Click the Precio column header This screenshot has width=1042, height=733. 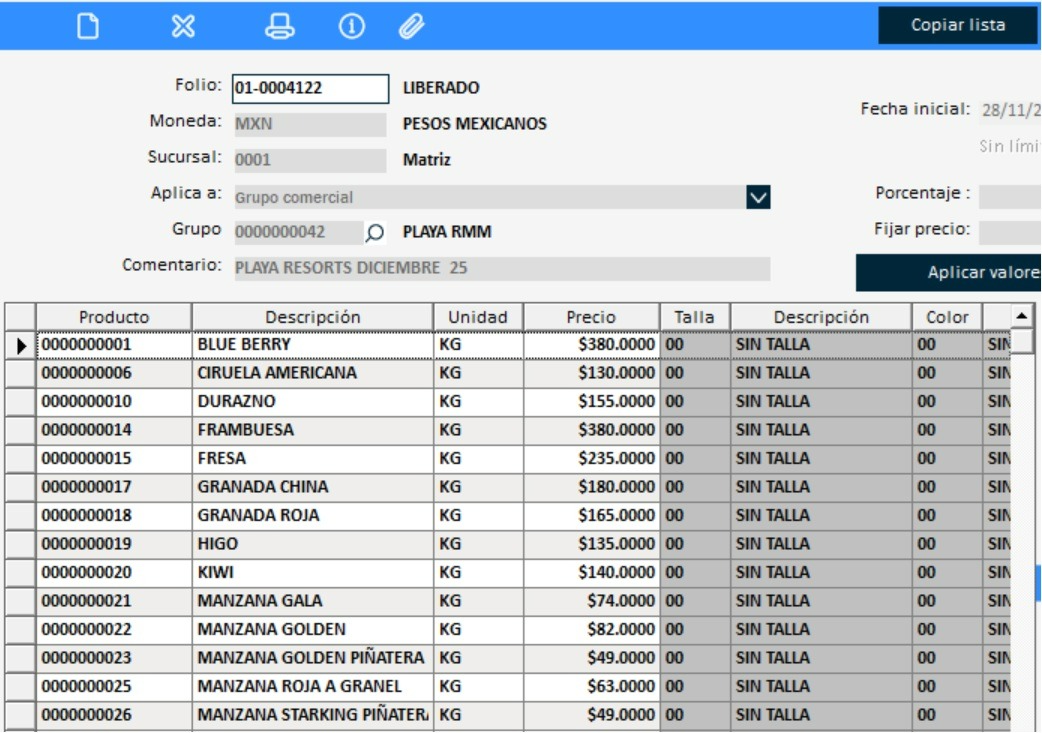tap(591, 317)
